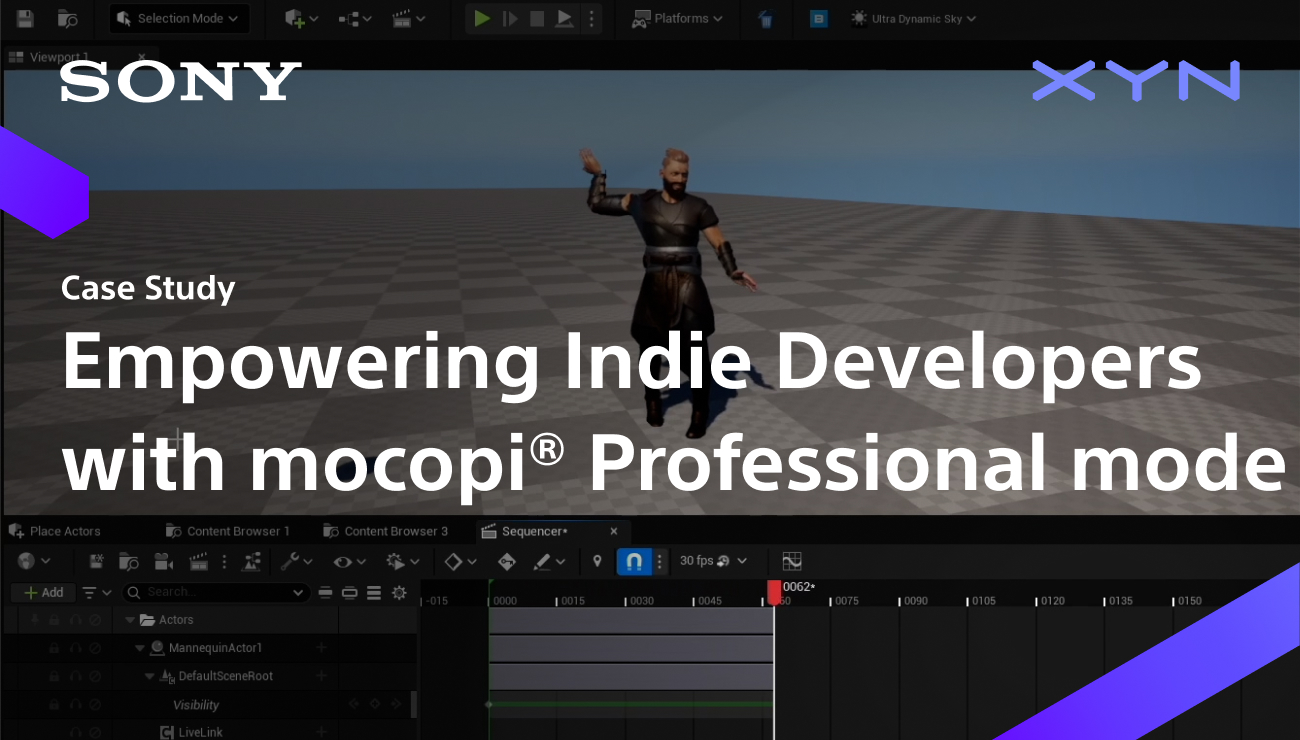This screenshot has width=1300, height=740.
Task: Open the Sequencer eye view options dropdown
Action: click(350, 561)
